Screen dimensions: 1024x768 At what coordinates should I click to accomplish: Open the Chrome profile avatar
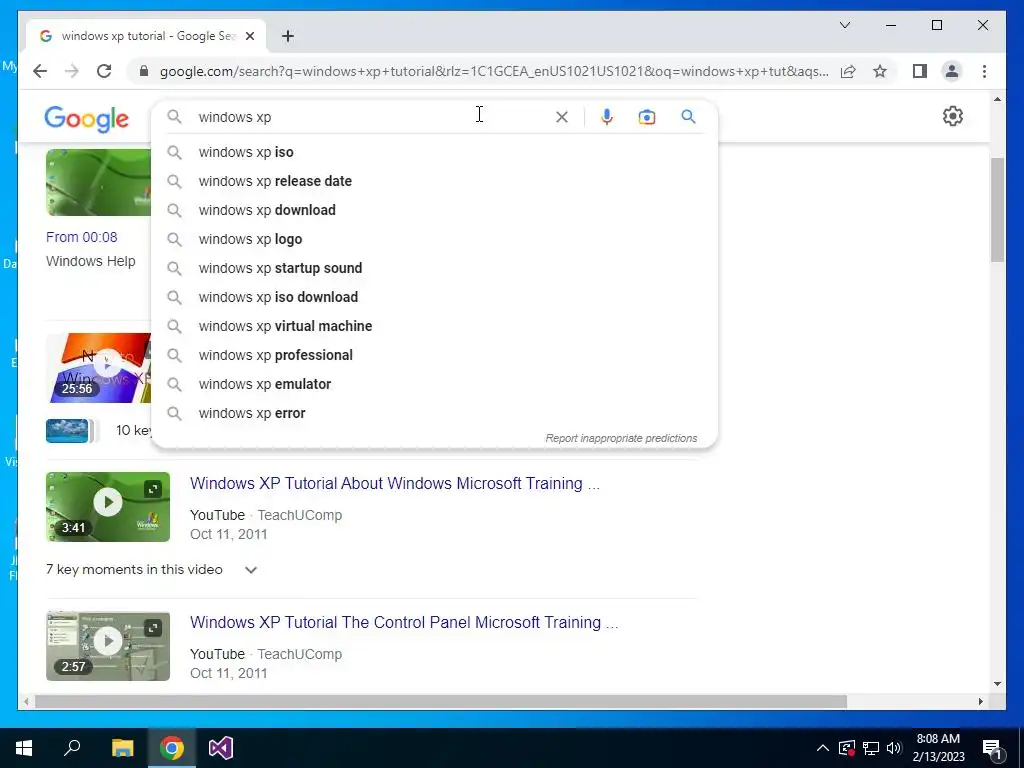952,71
